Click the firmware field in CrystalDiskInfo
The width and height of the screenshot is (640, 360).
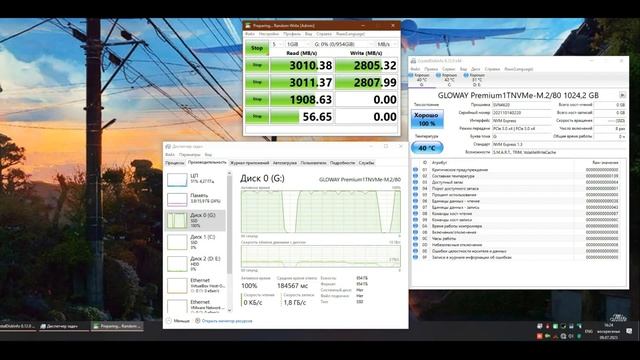(522, 105)
